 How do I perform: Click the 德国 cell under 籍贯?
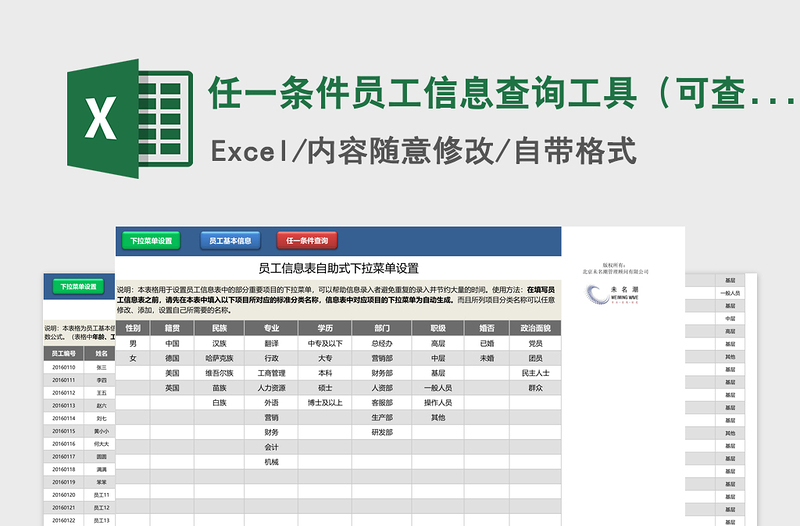point(172,358)
